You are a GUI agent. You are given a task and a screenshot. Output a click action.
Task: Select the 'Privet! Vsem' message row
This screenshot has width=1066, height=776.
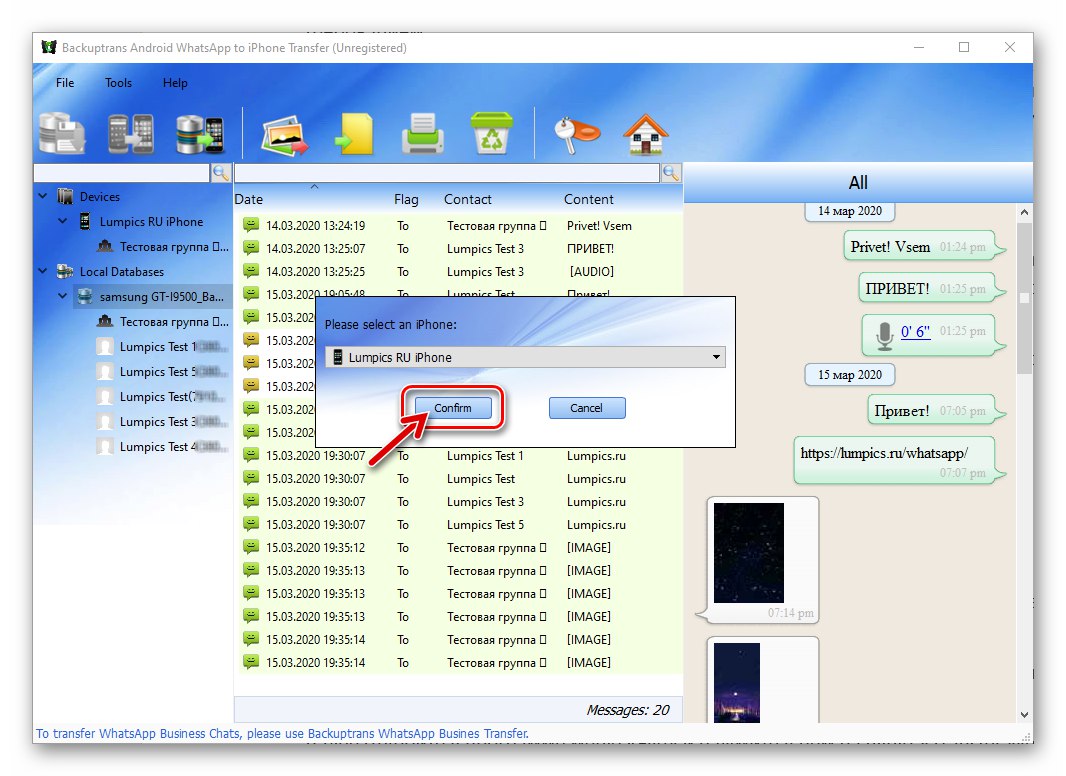(458, 225)
